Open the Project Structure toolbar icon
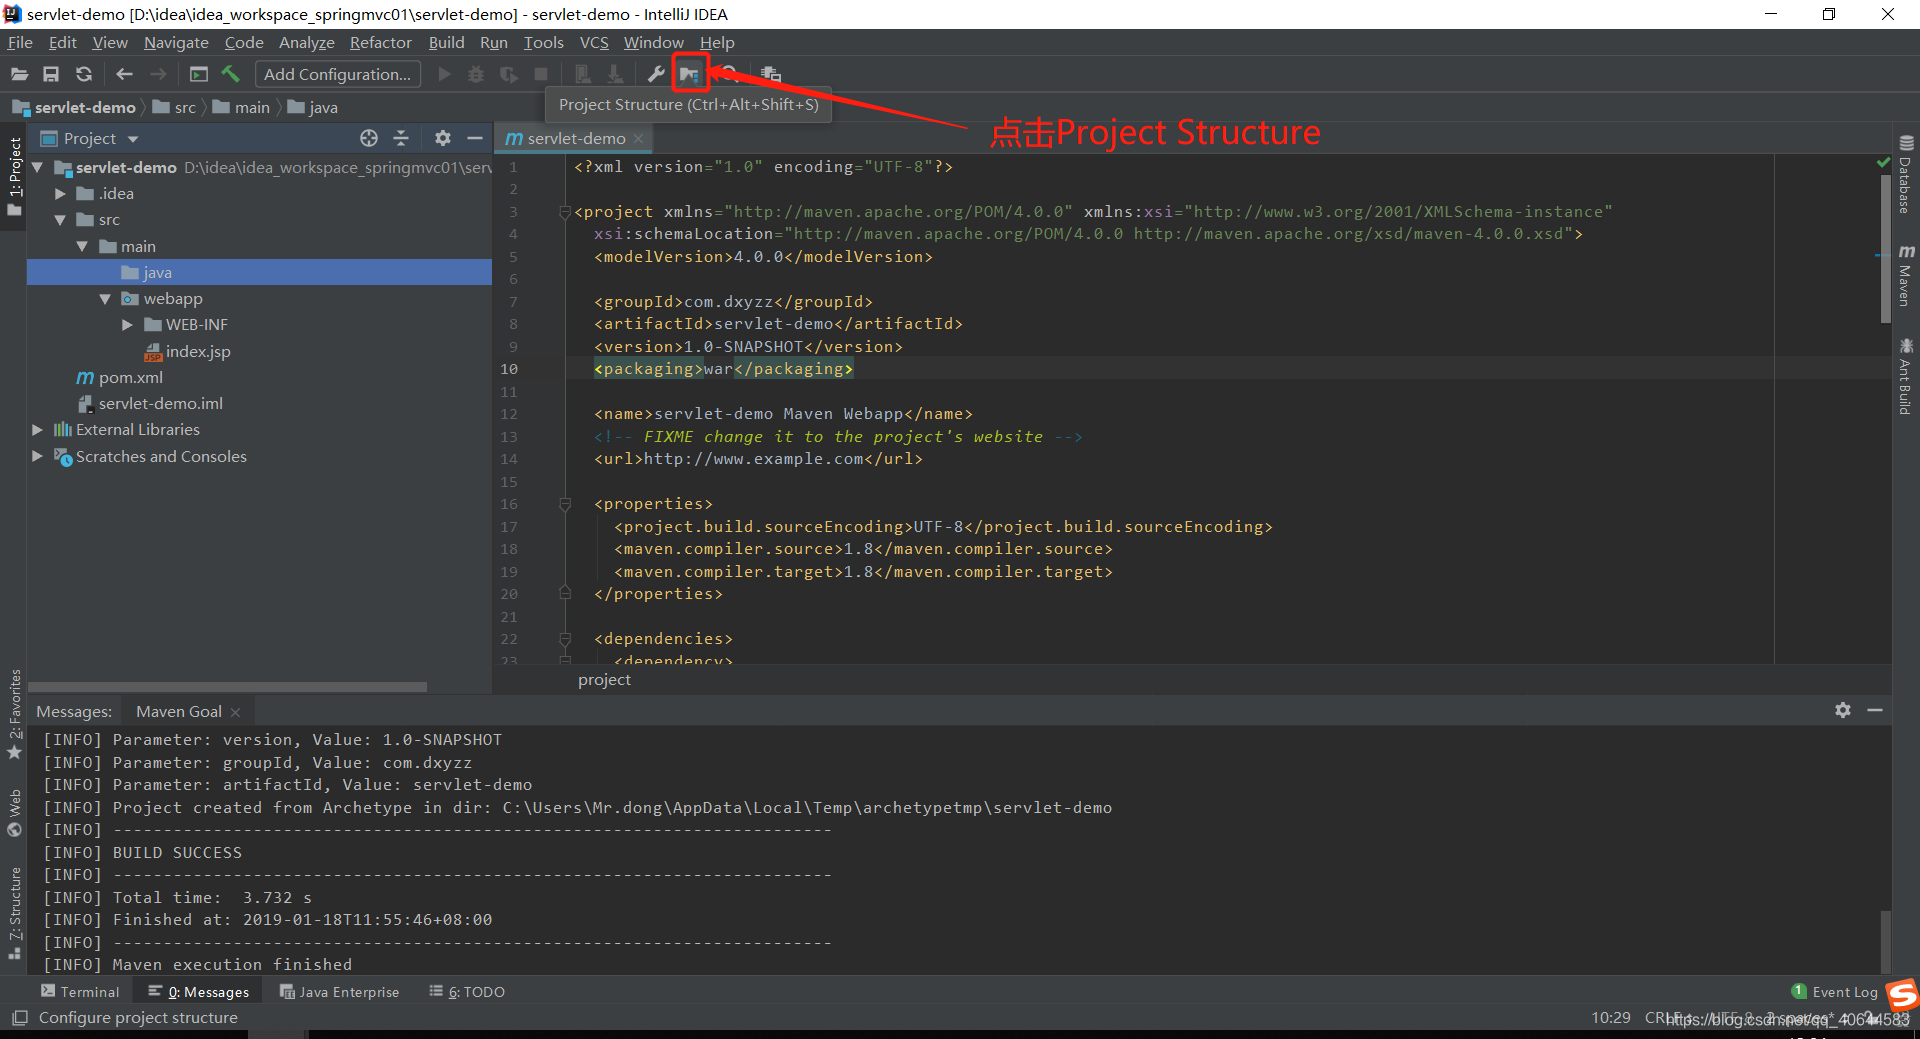This screenshot has width=1920, height=1039. point(689,74)
